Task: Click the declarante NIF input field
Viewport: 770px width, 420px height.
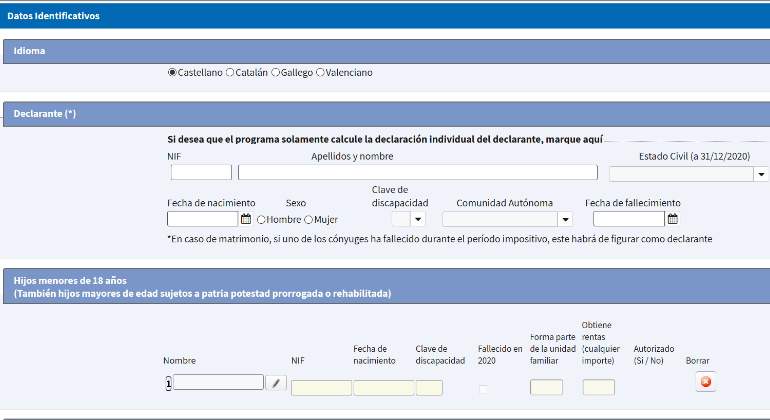Action: coord(201,172)
